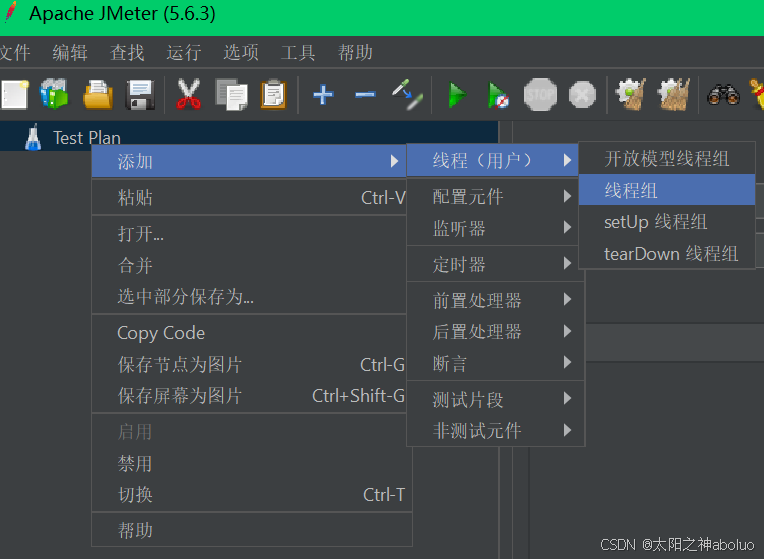
Task: Click the Paste clipboard icon
Action: [273, 94]
